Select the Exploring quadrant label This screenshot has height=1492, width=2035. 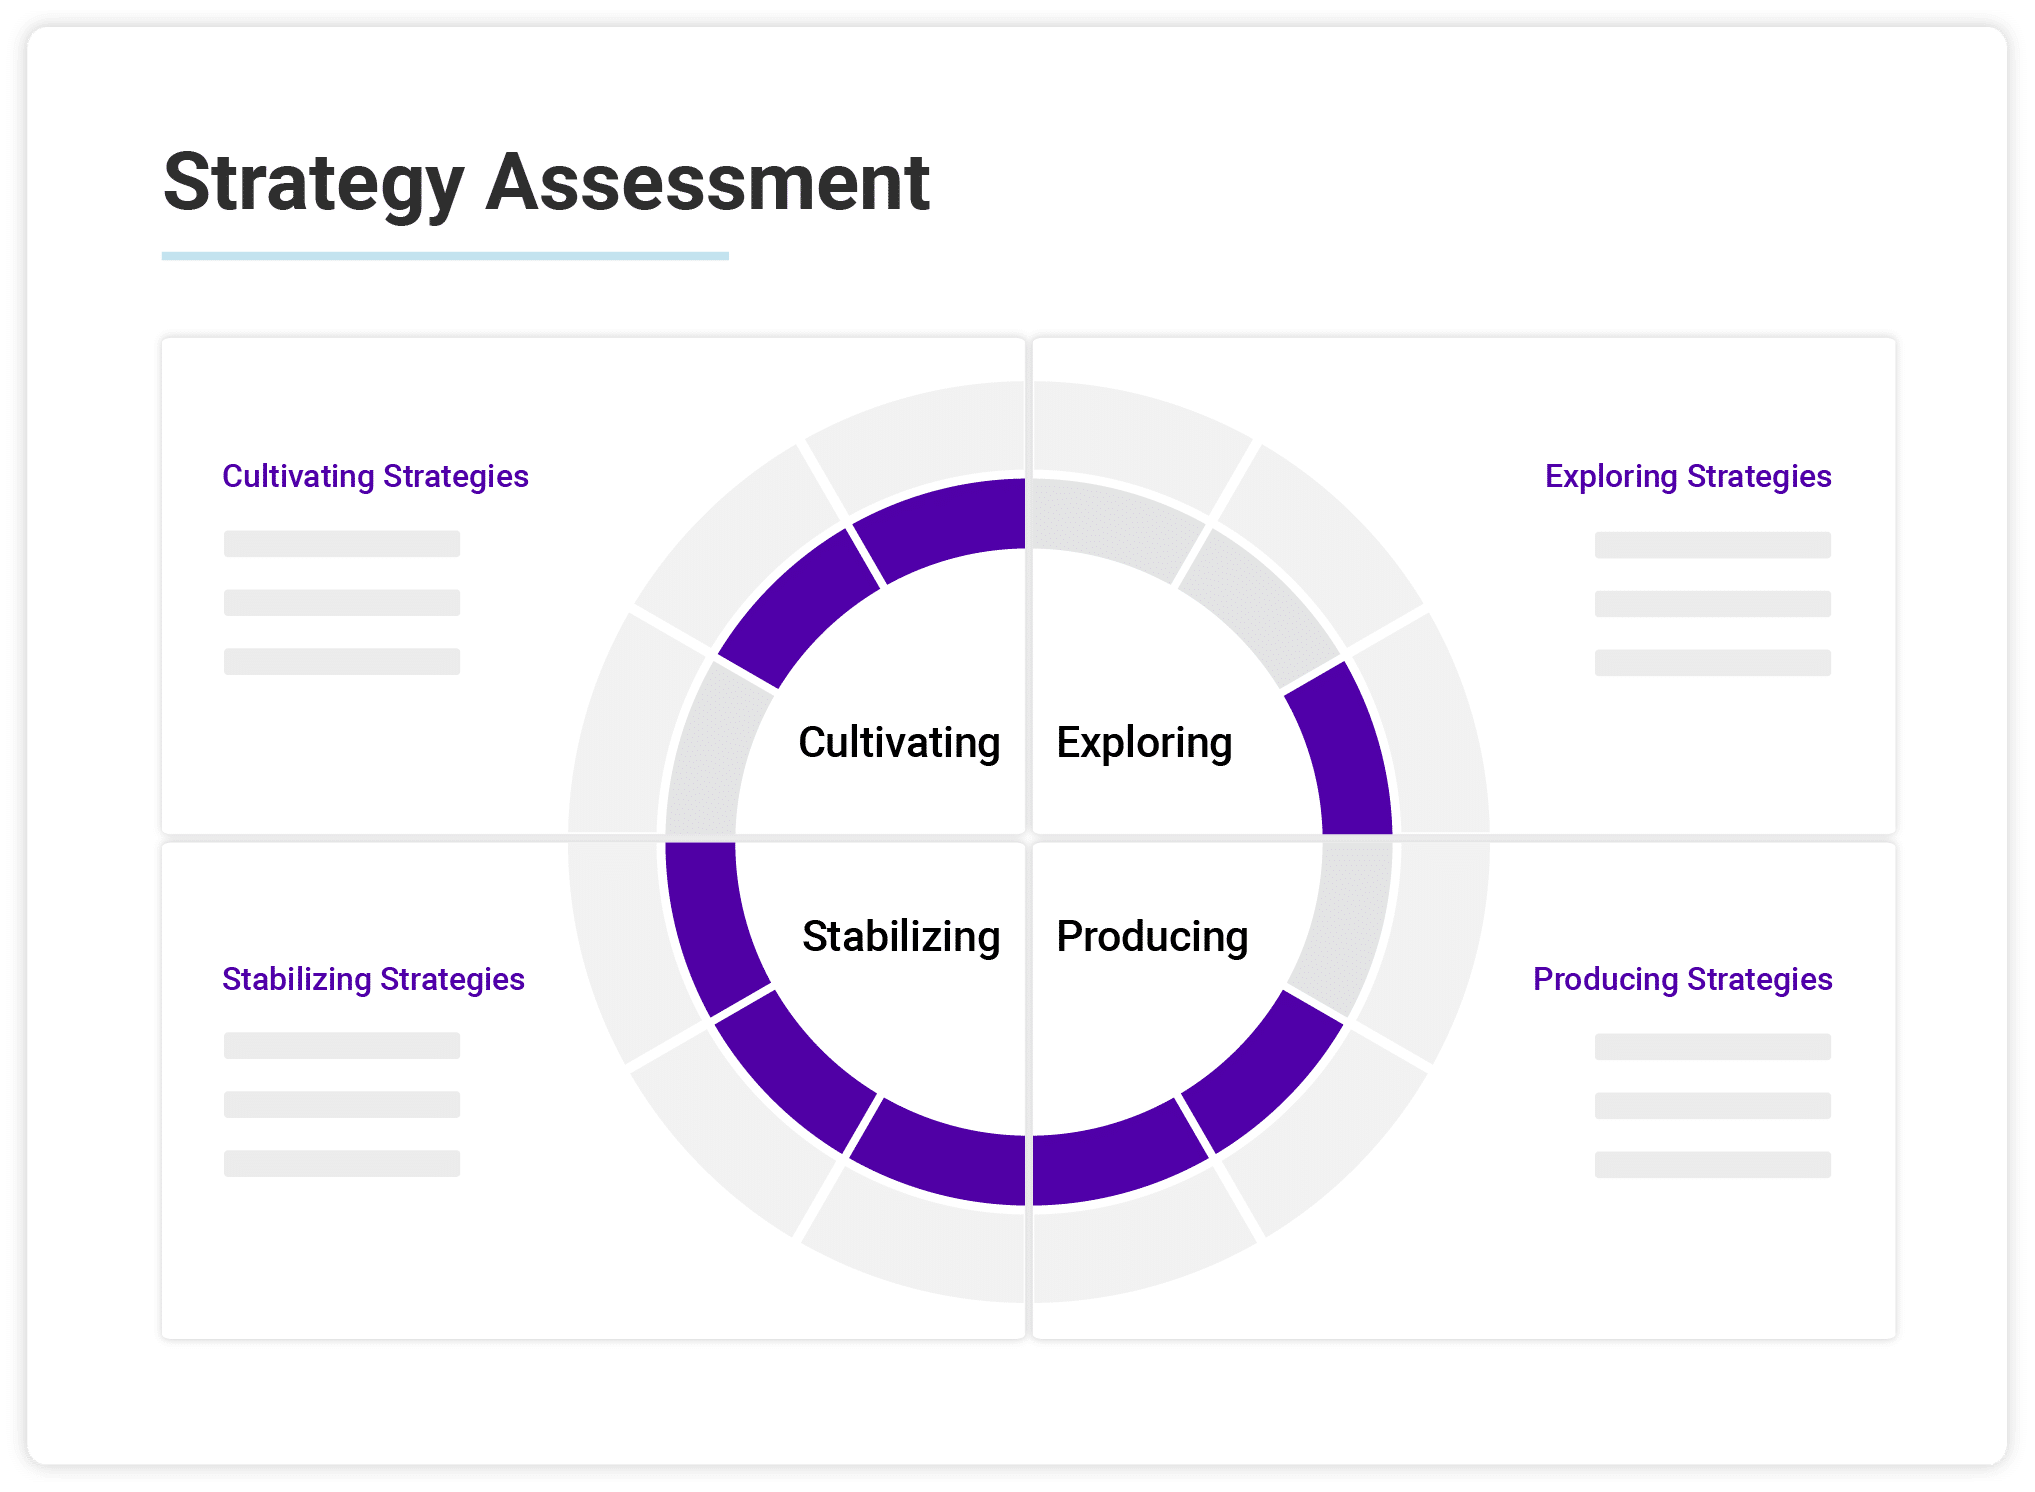[x=1144, y=742]
